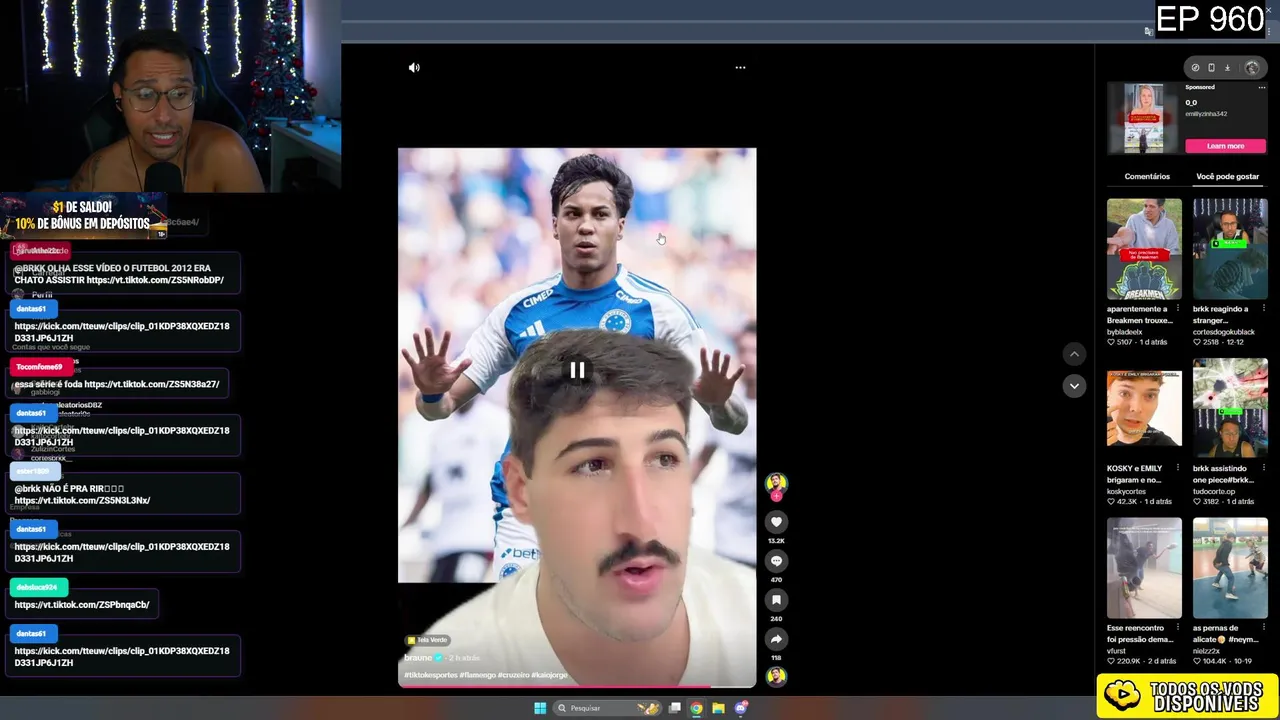Open File Explorer from the taskbar
1280x720 pixels.
(x=718, y=708)
